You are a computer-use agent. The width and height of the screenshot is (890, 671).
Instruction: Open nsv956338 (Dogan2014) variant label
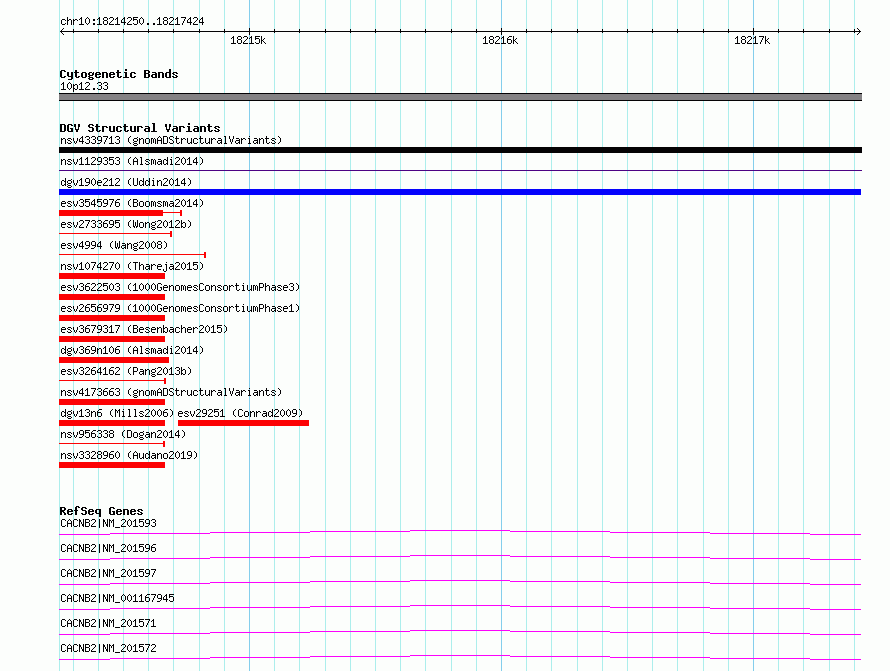(x=123, y=434)
